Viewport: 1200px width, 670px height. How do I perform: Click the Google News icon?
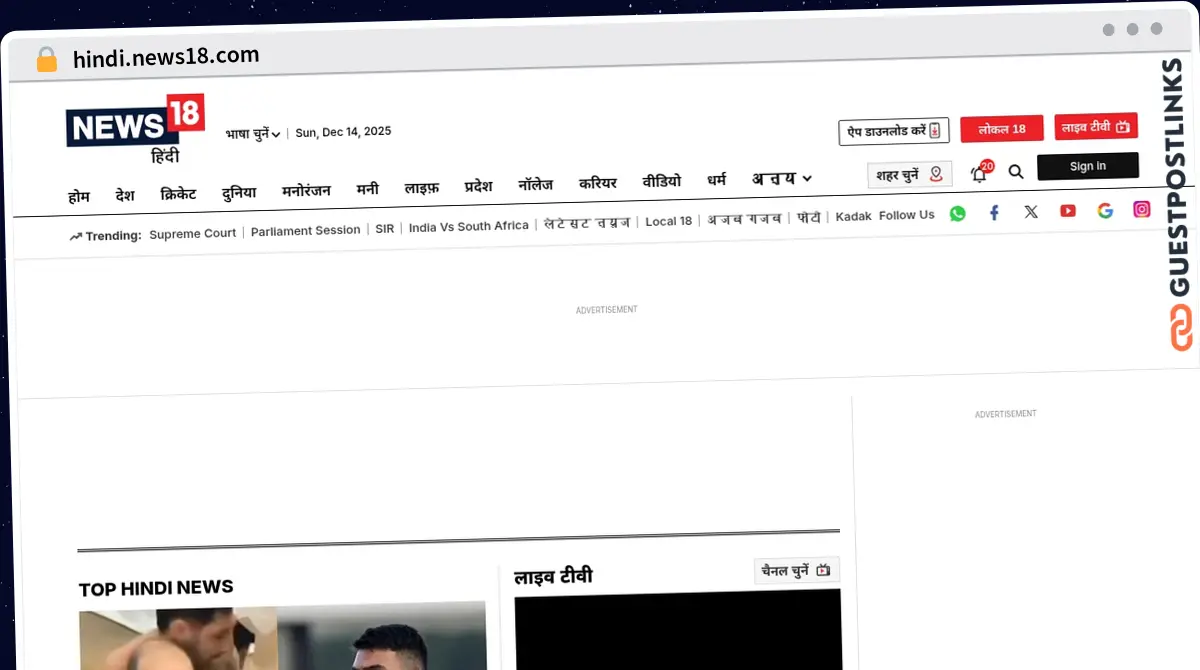1104,211
